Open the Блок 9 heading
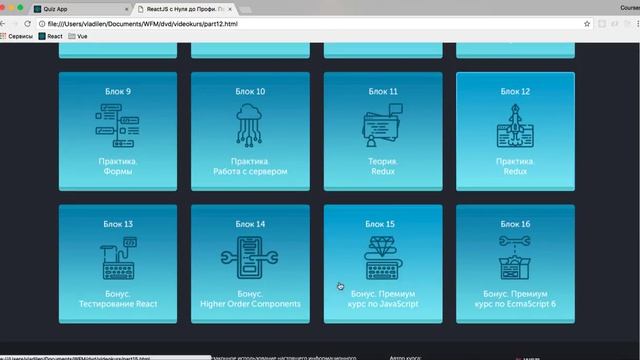Screen dimensions: 640x360 (118, 91)
